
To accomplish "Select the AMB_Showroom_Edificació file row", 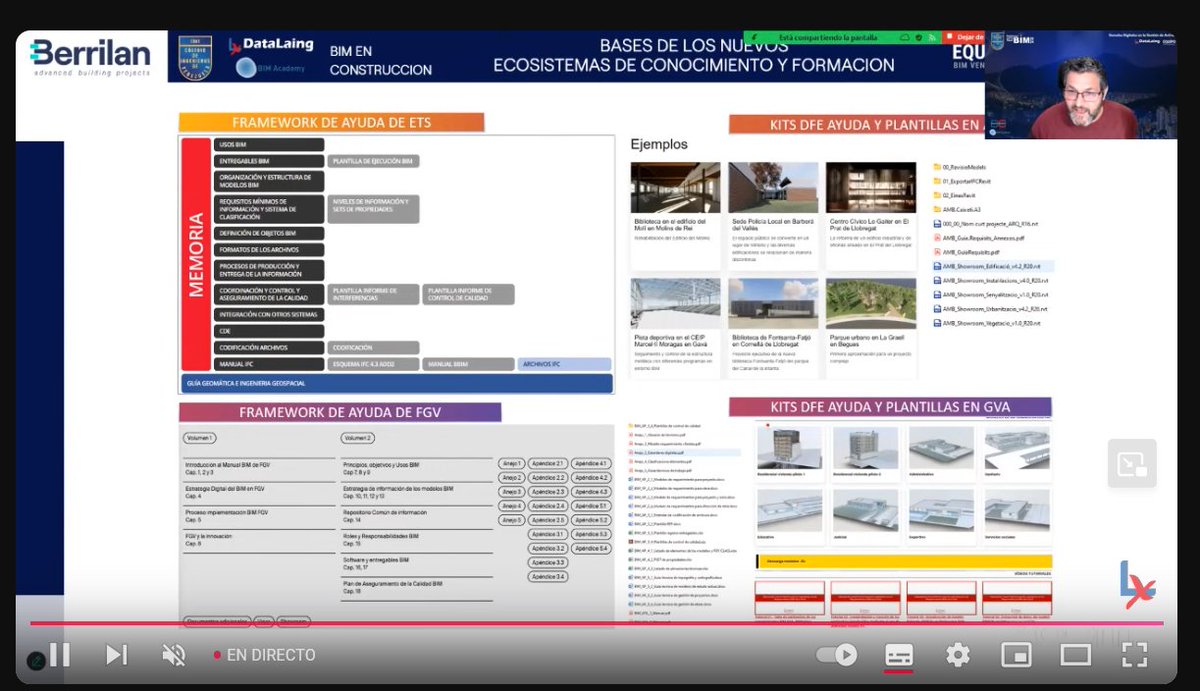I will (x=992, y=267).
